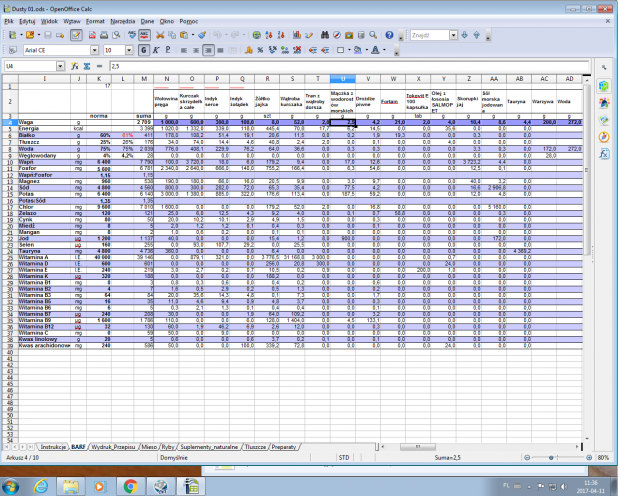Open Navigator compass icon
Viewport: 620px width, 496px height.
point(337,35)
